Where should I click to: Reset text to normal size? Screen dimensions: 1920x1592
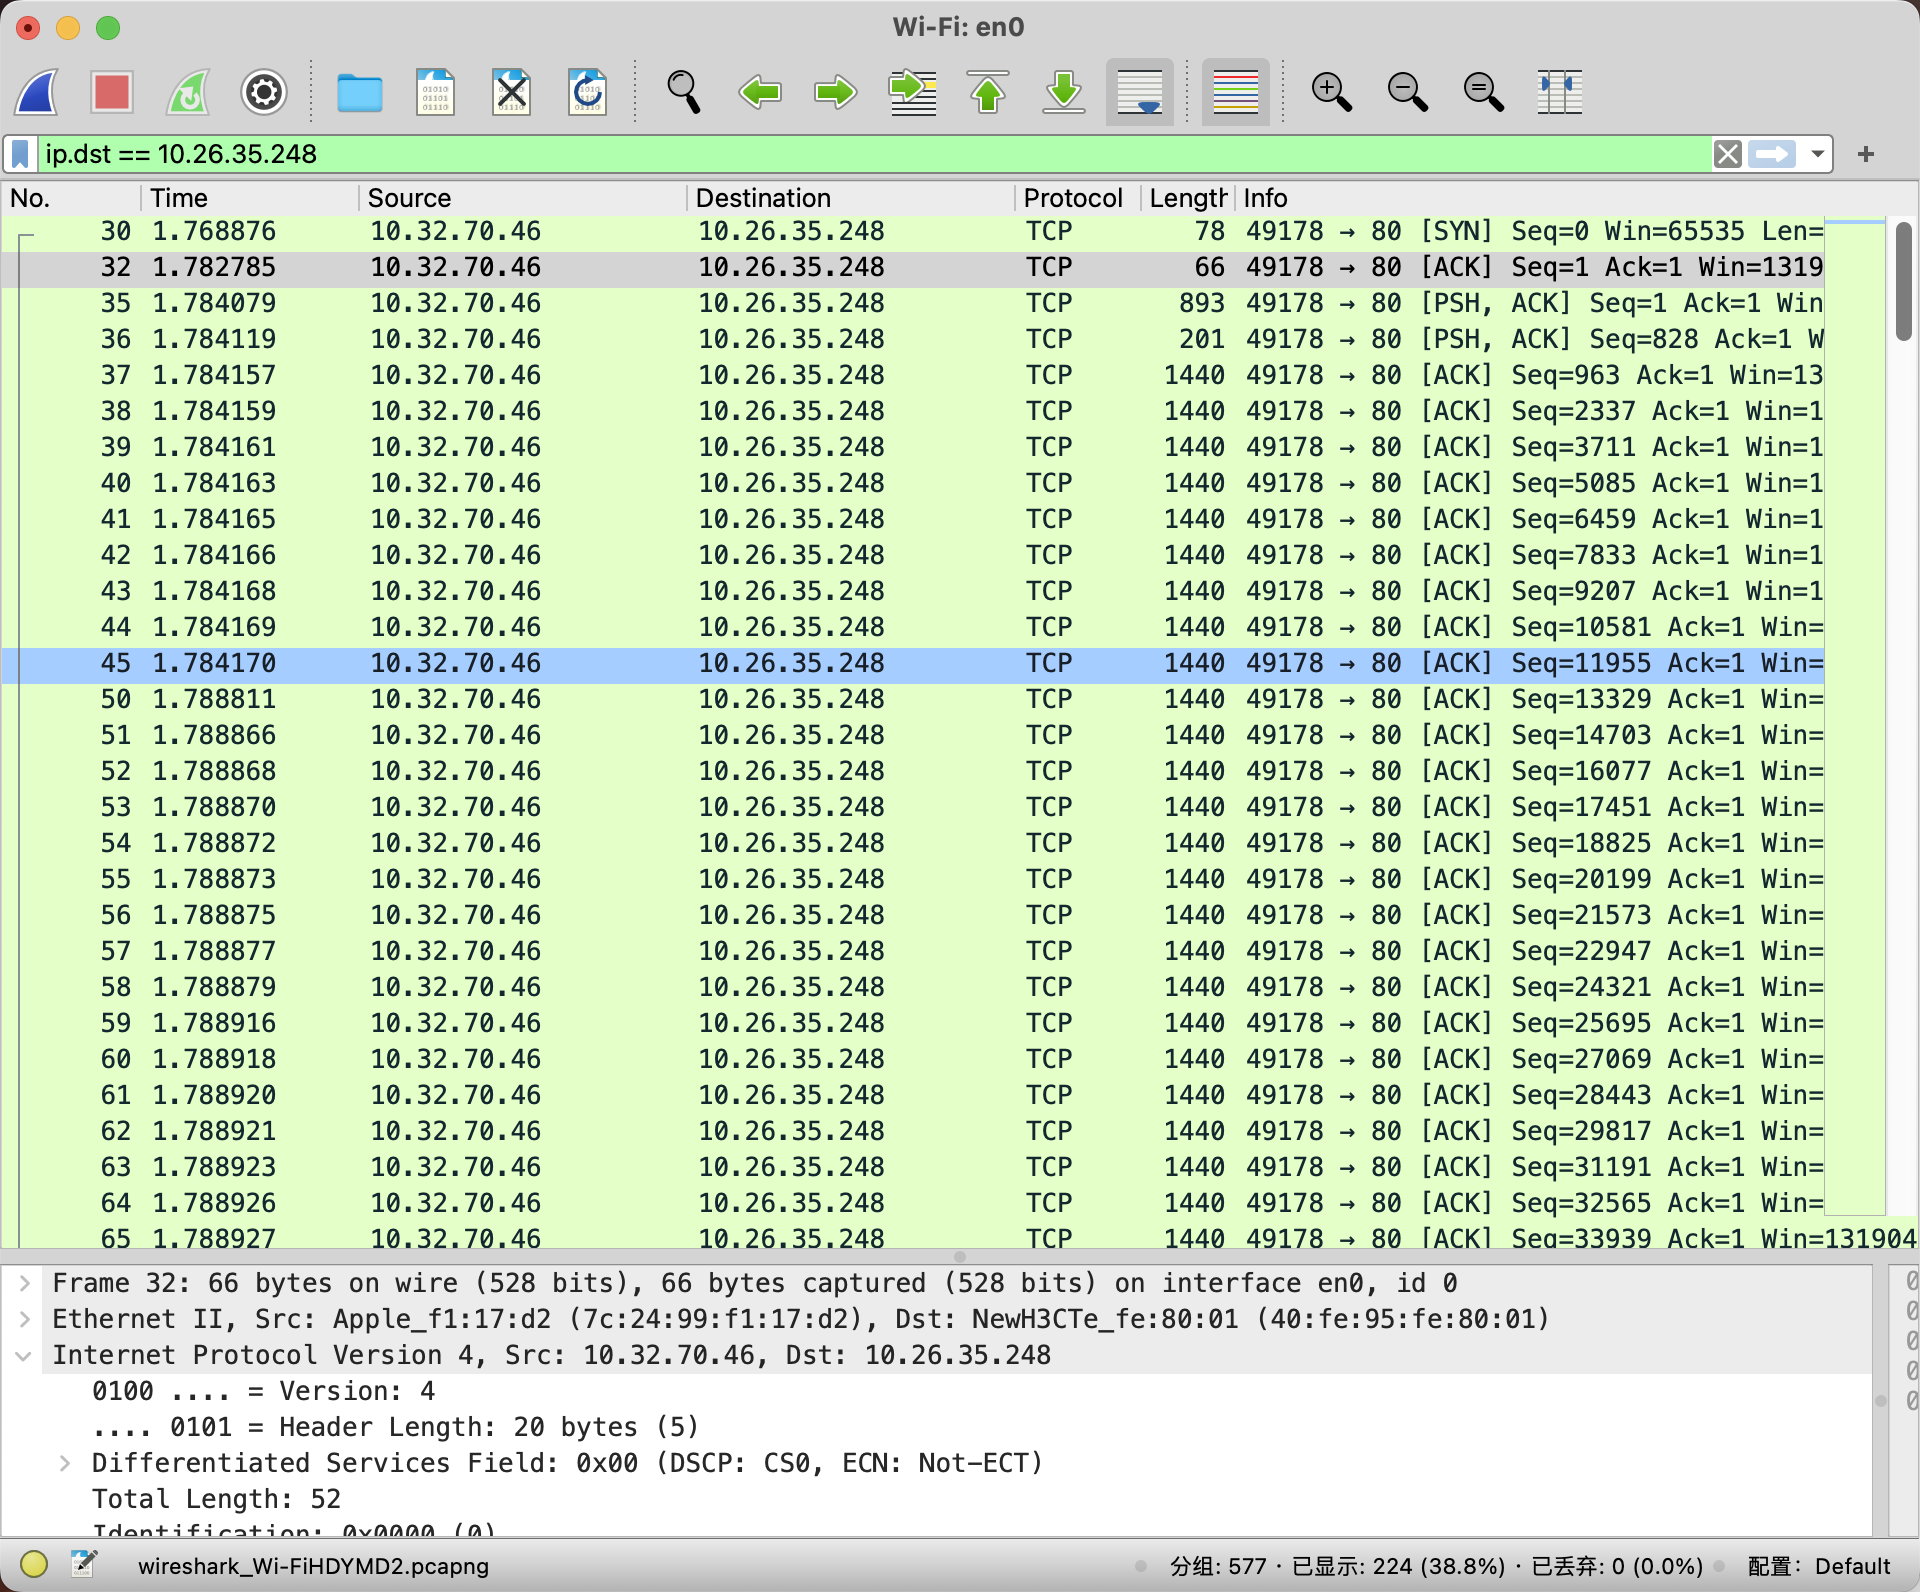(1484, 92)
